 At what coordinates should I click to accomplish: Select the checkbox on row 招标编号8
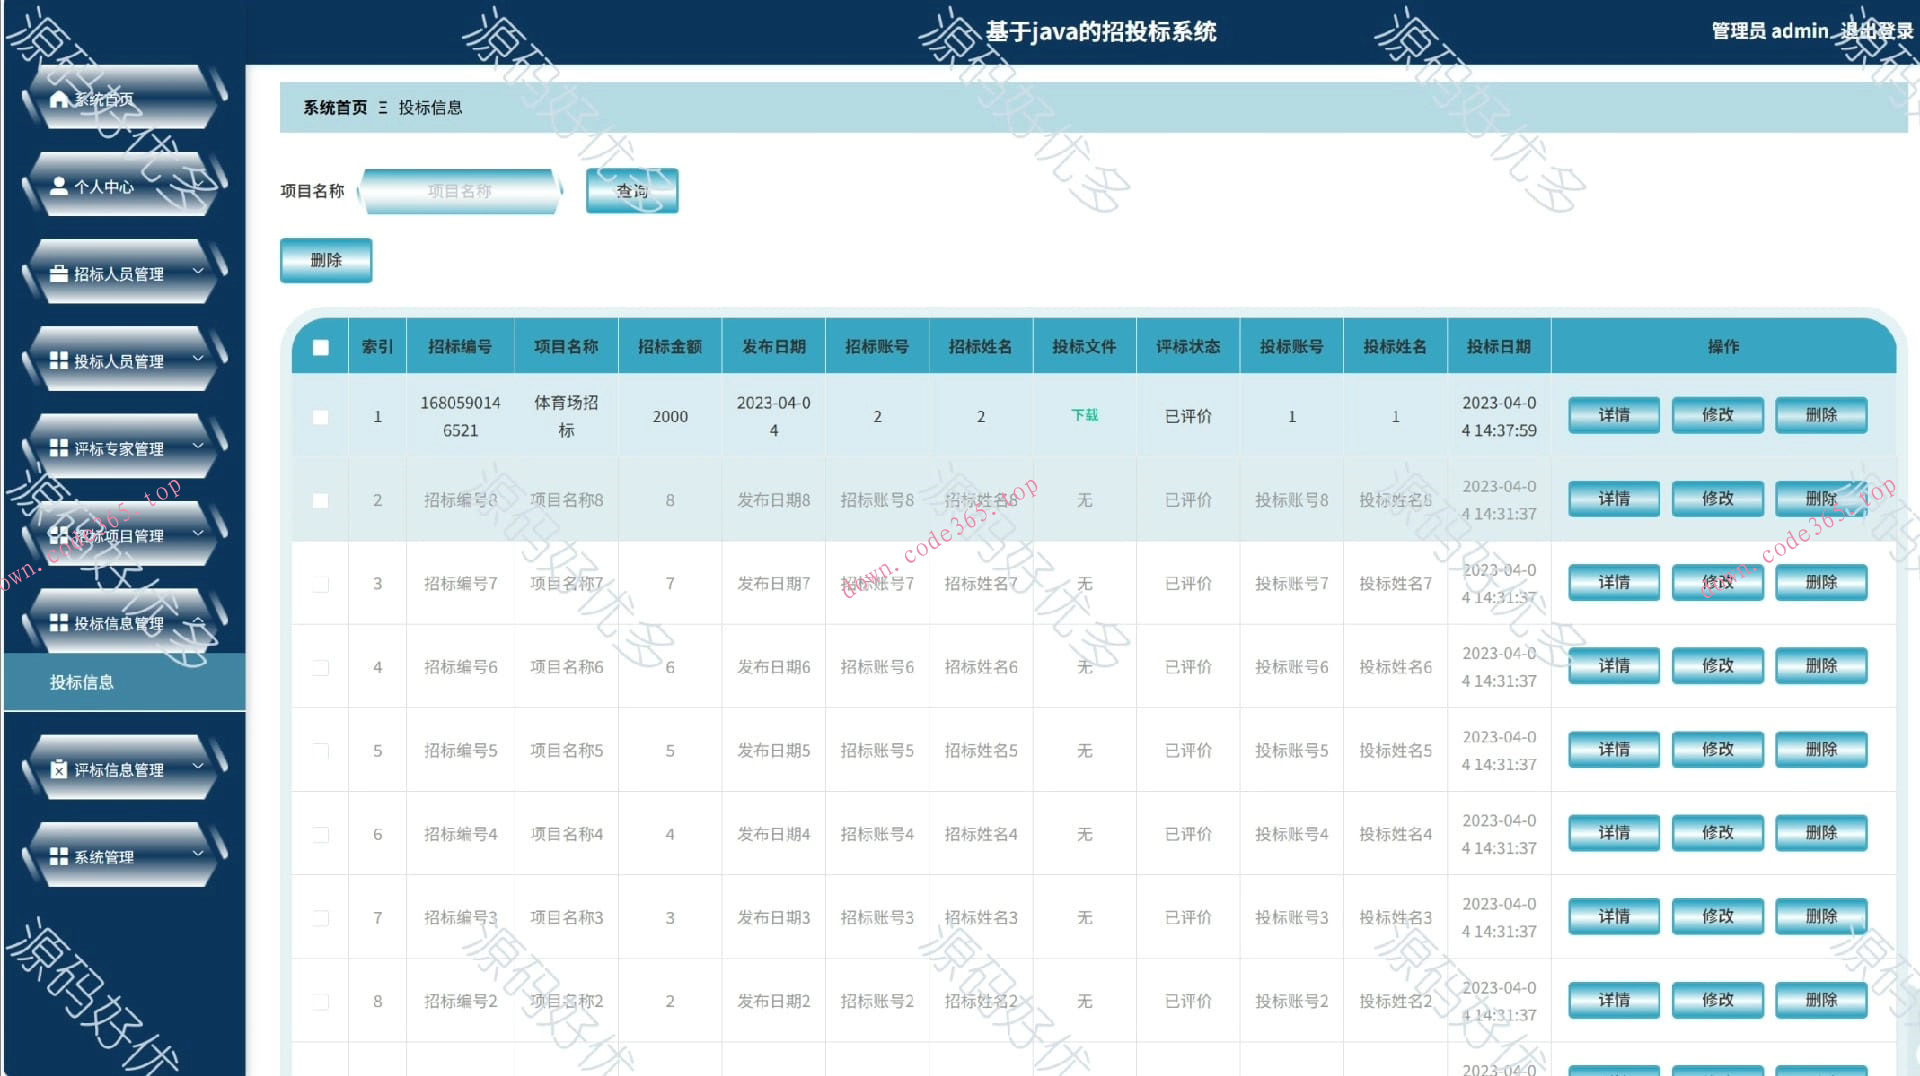click(x=320, y=499)
